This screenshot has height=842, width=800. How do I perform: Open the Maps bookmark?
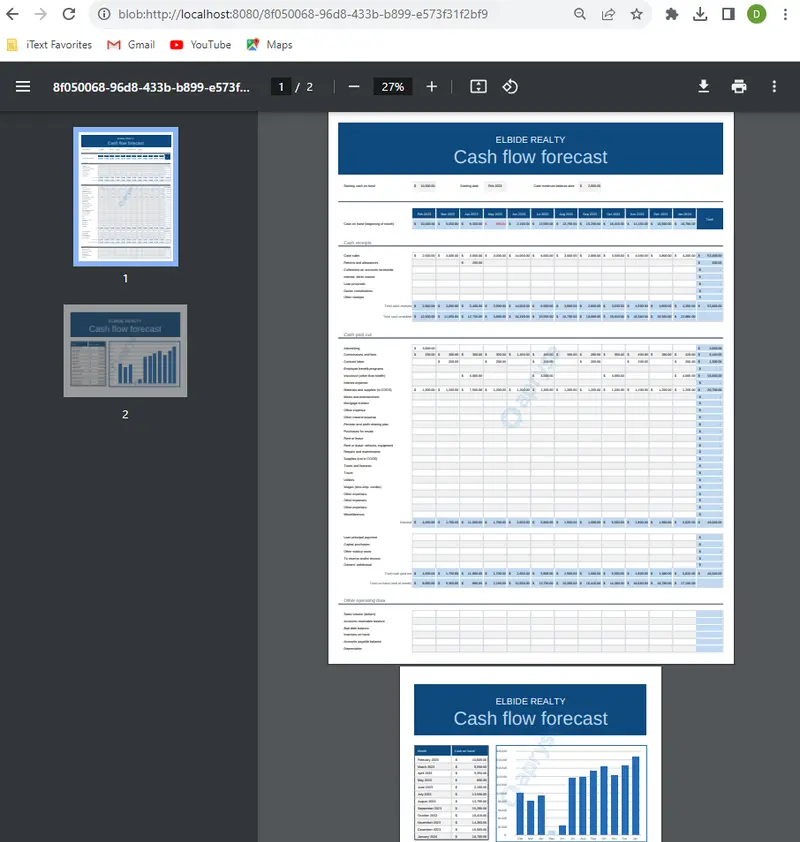pos(270,45)
